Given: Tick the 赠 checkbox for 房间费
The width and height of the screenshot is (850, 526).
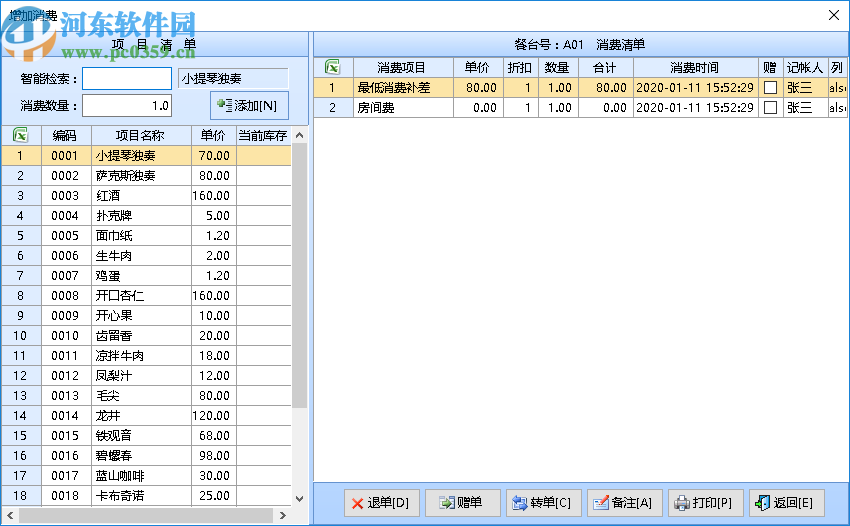Looking at the screenshot, I should coord(770,107).
